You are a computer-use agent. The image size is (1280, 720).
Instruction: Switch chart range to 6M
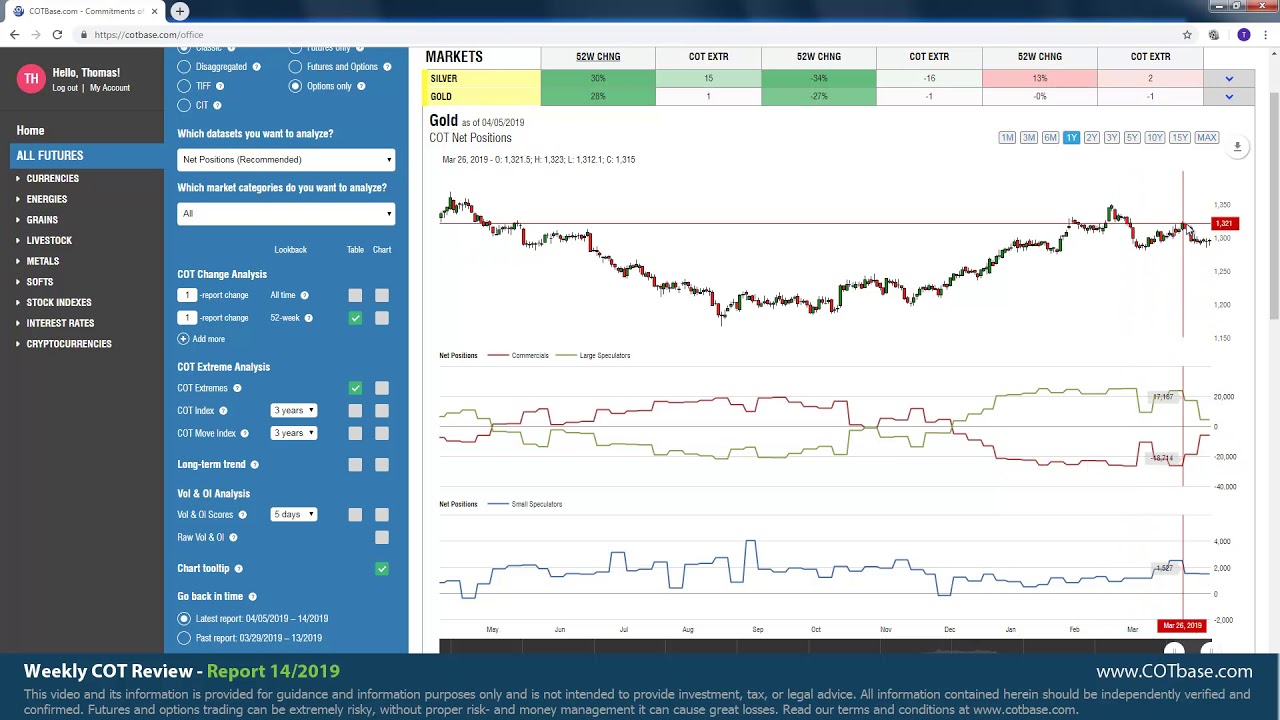(1050, 138)
